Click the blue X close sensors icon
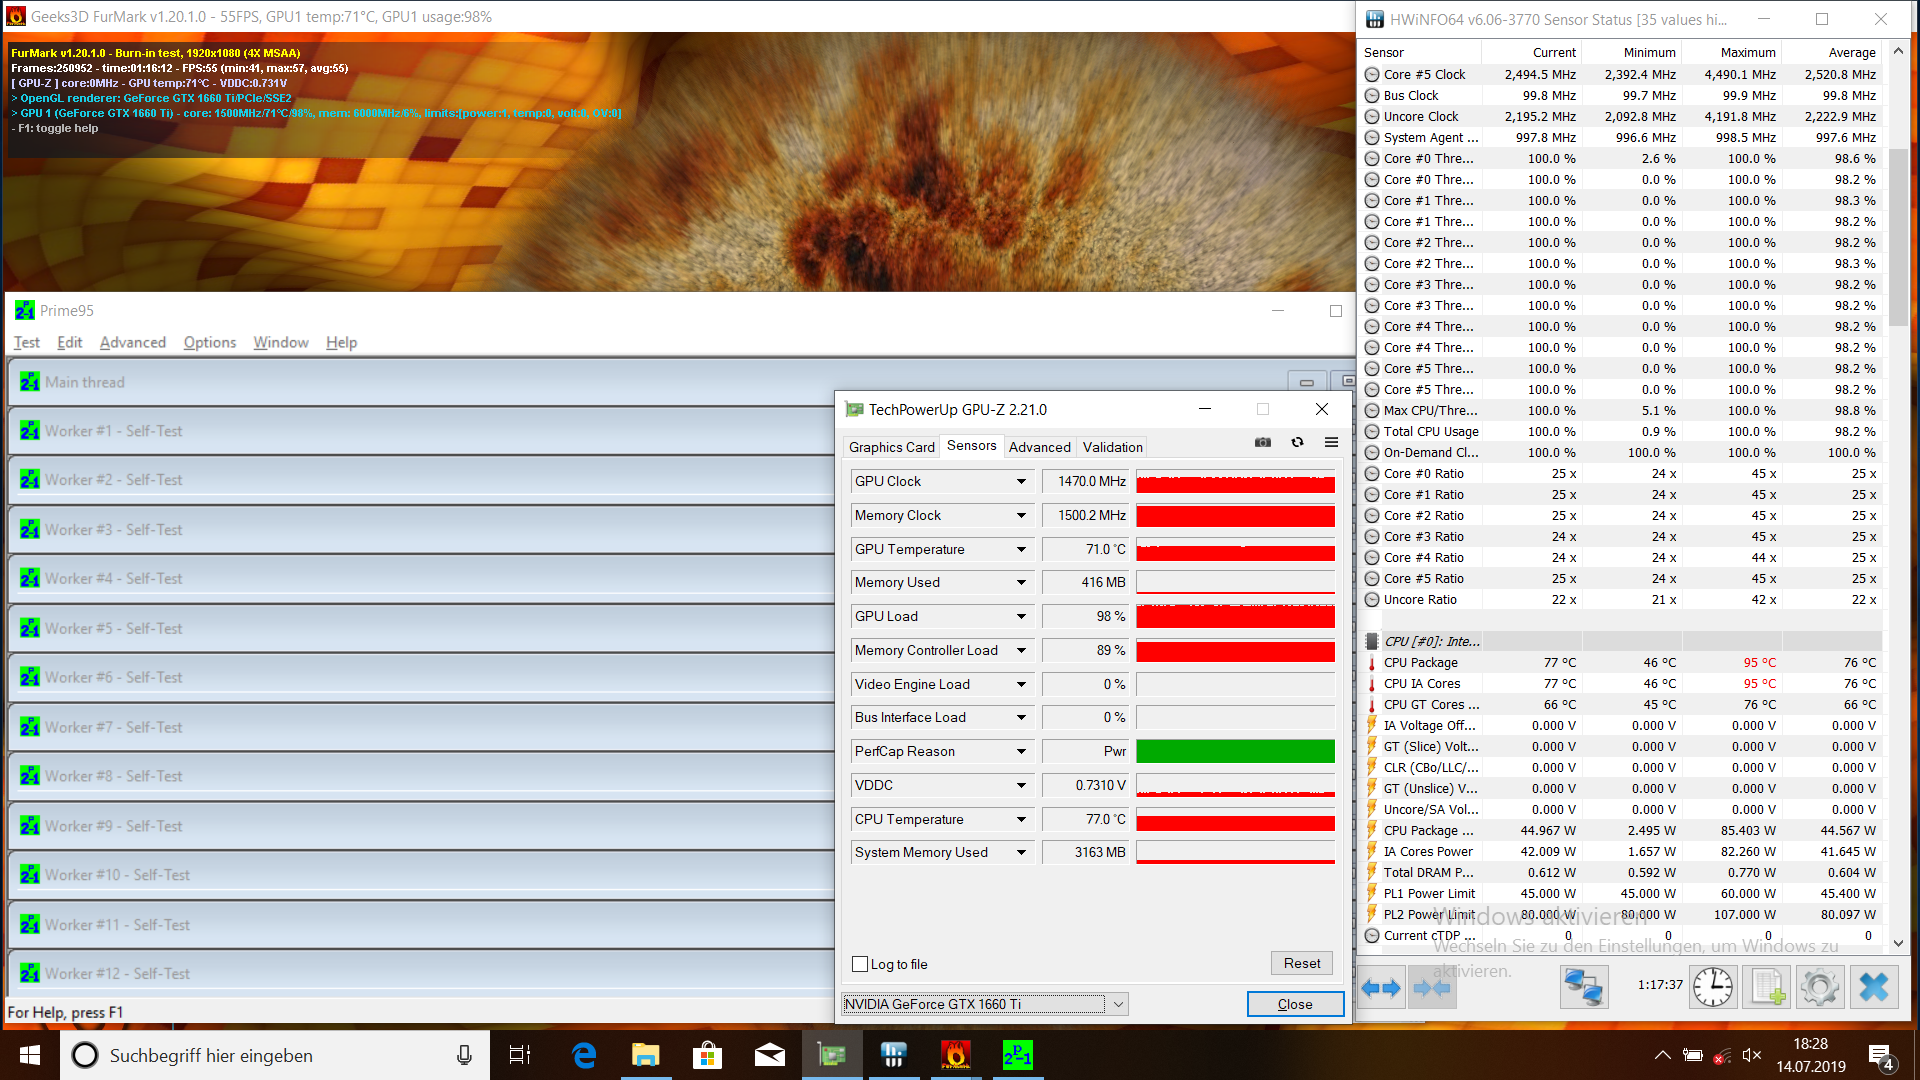This screenshot has width=1920, height=1080. coord(1873,988)
